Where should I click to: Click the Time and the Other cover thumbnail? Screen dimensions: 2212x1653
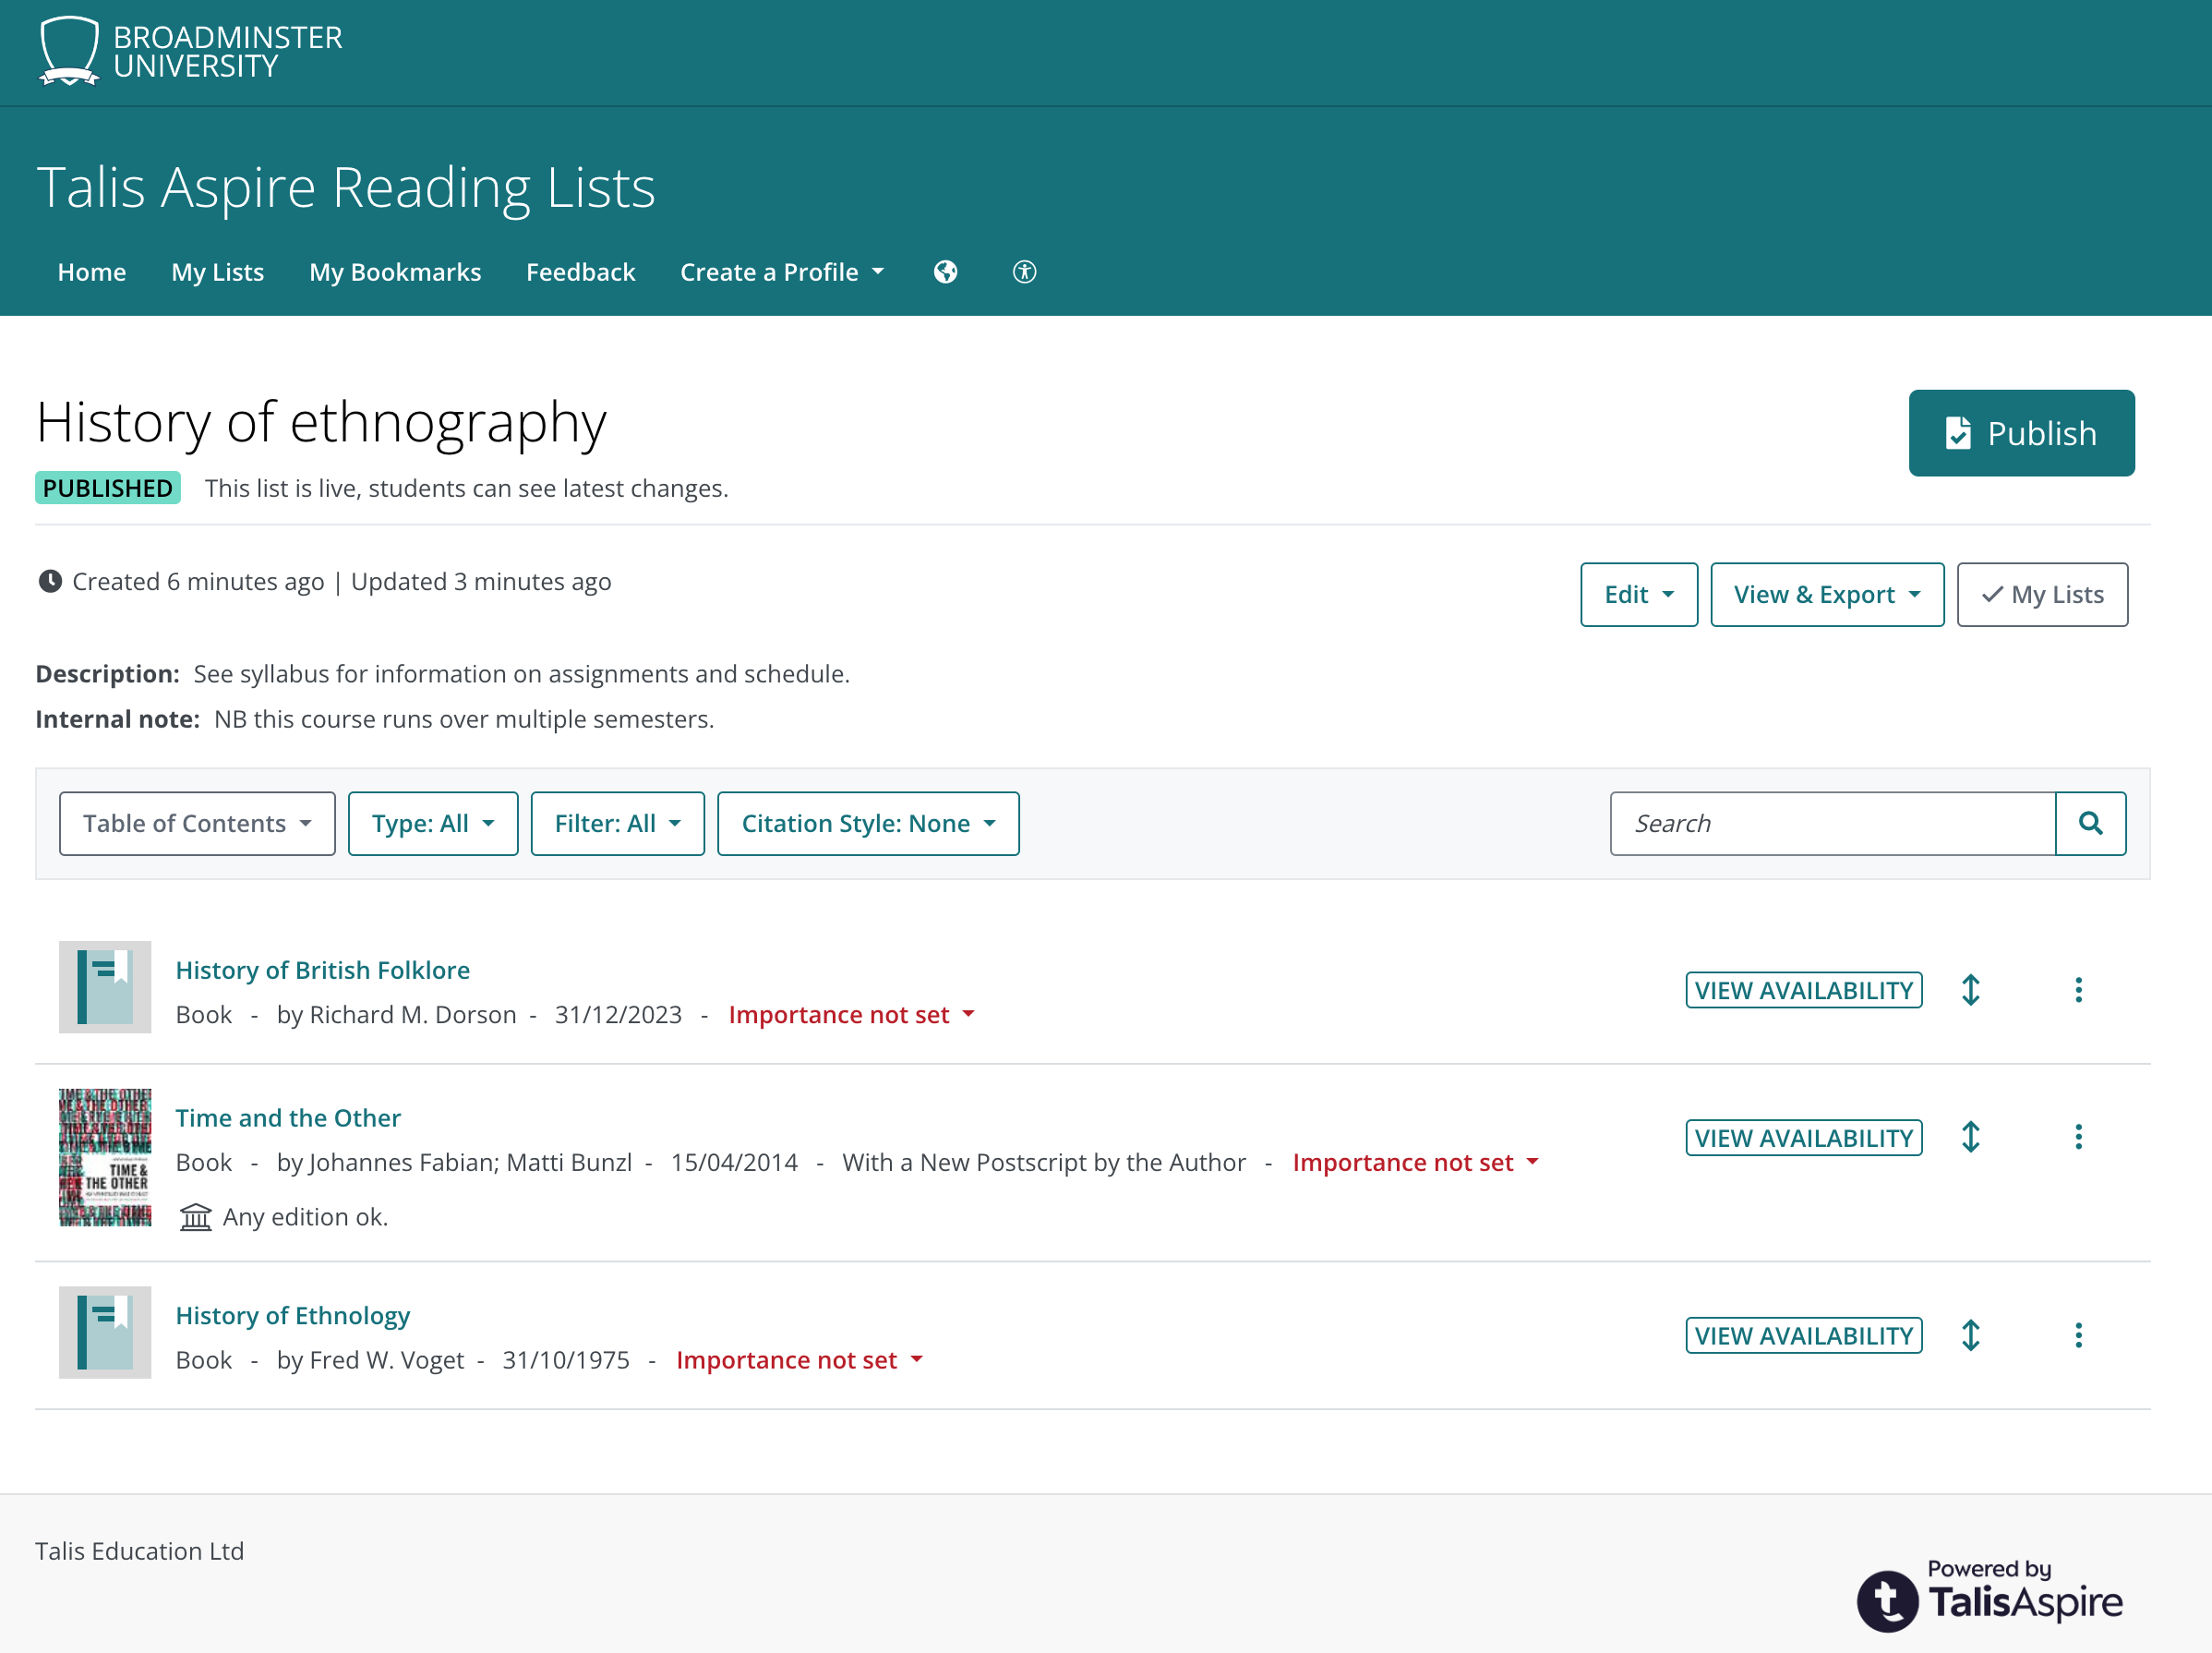[105, 1157]
